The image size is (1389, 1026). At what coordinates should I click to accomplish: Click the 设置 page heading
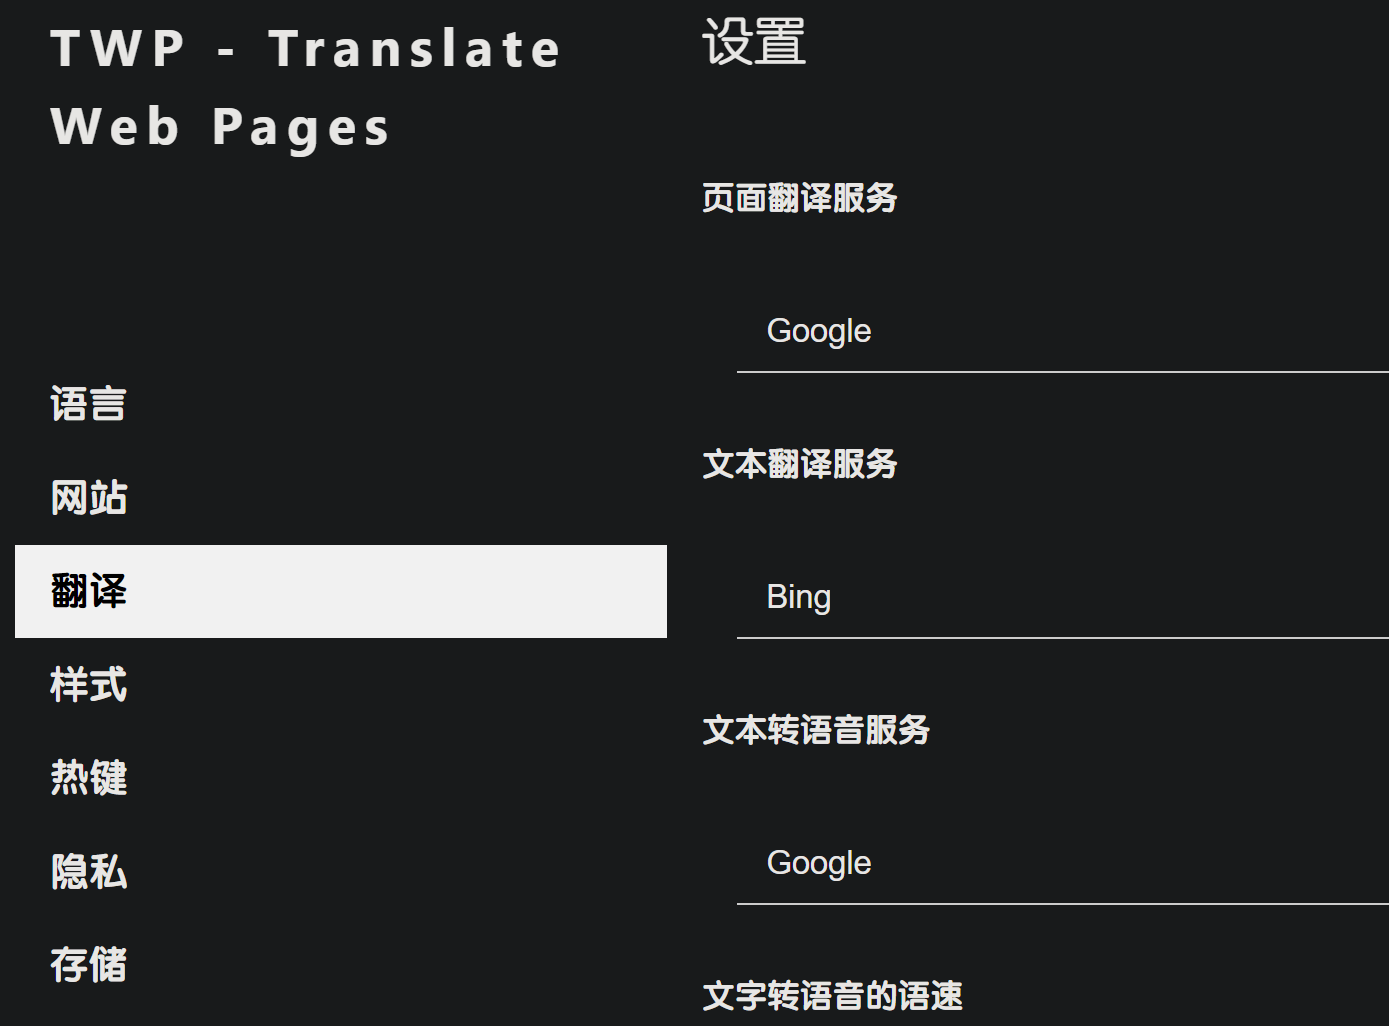[x=754, y=42]
